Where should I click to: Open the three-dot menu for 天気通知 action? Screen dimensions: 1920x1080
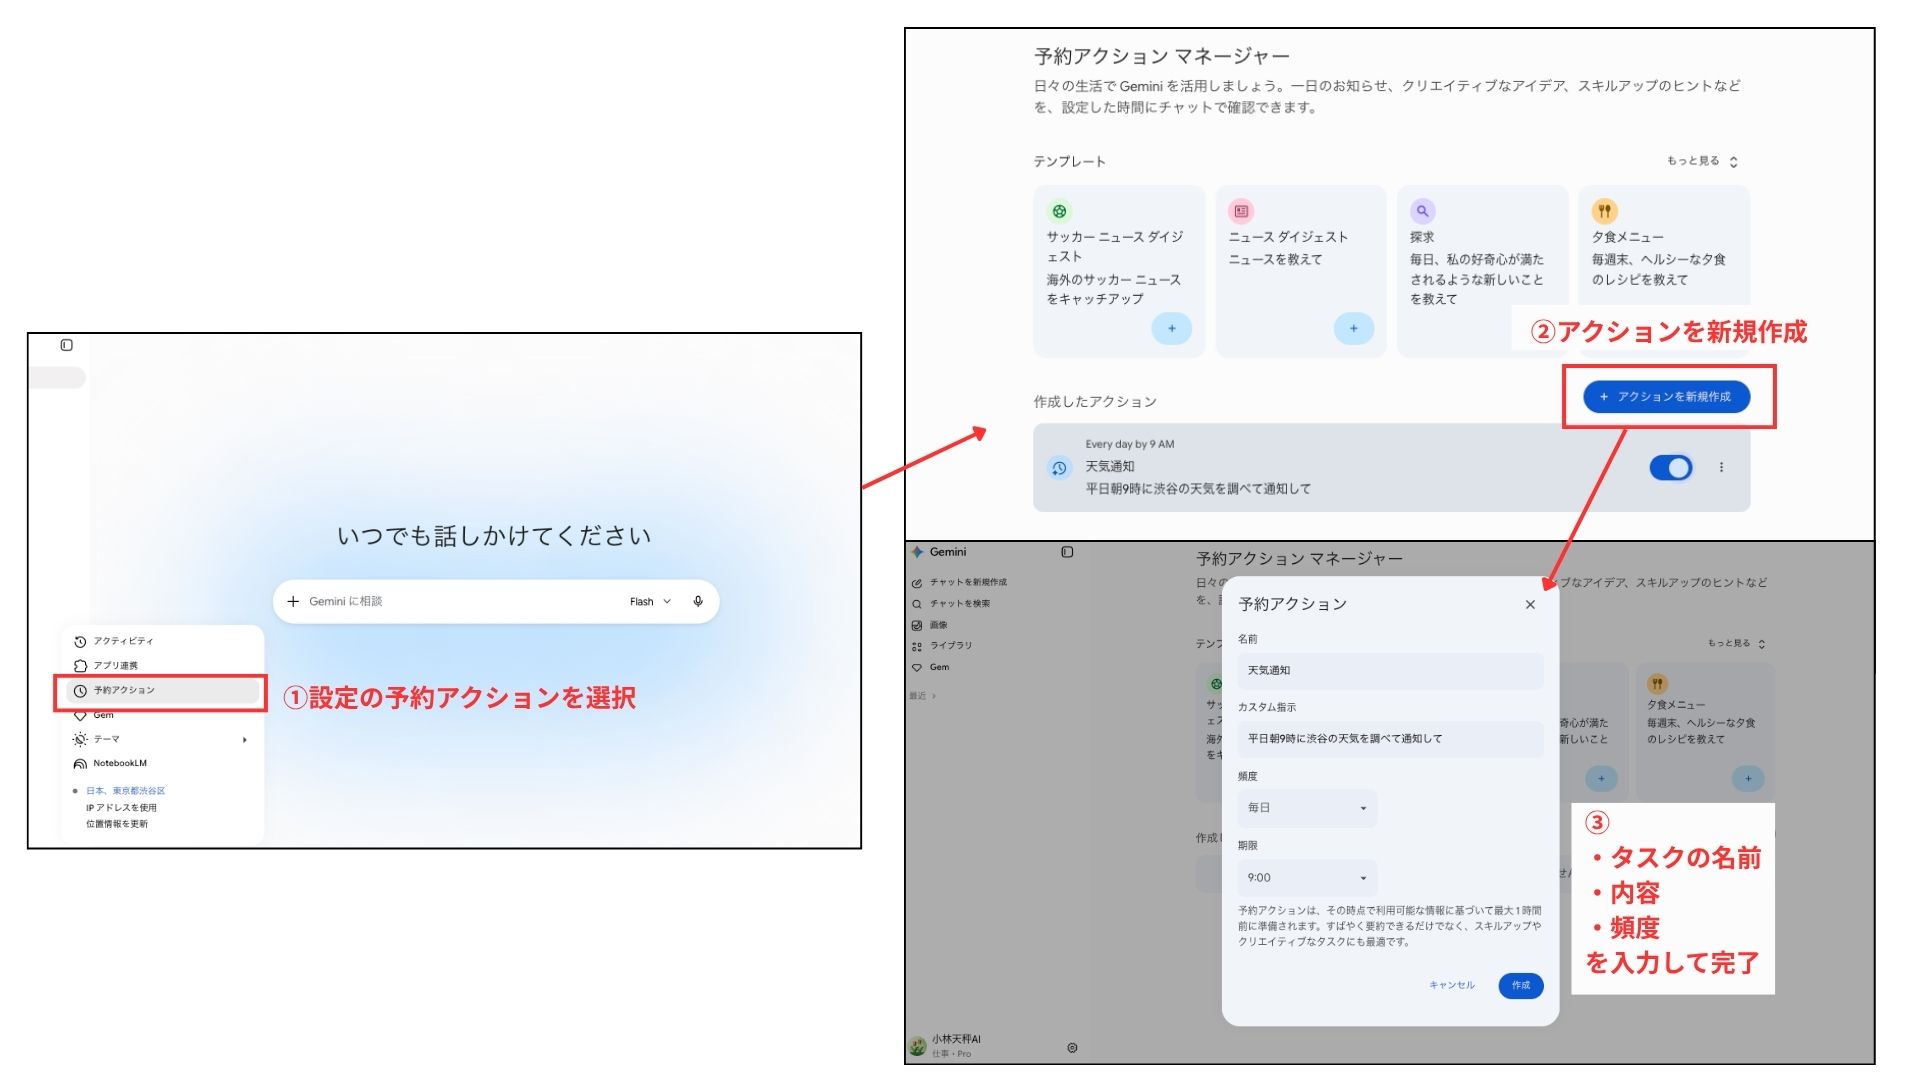point(1721,467)
